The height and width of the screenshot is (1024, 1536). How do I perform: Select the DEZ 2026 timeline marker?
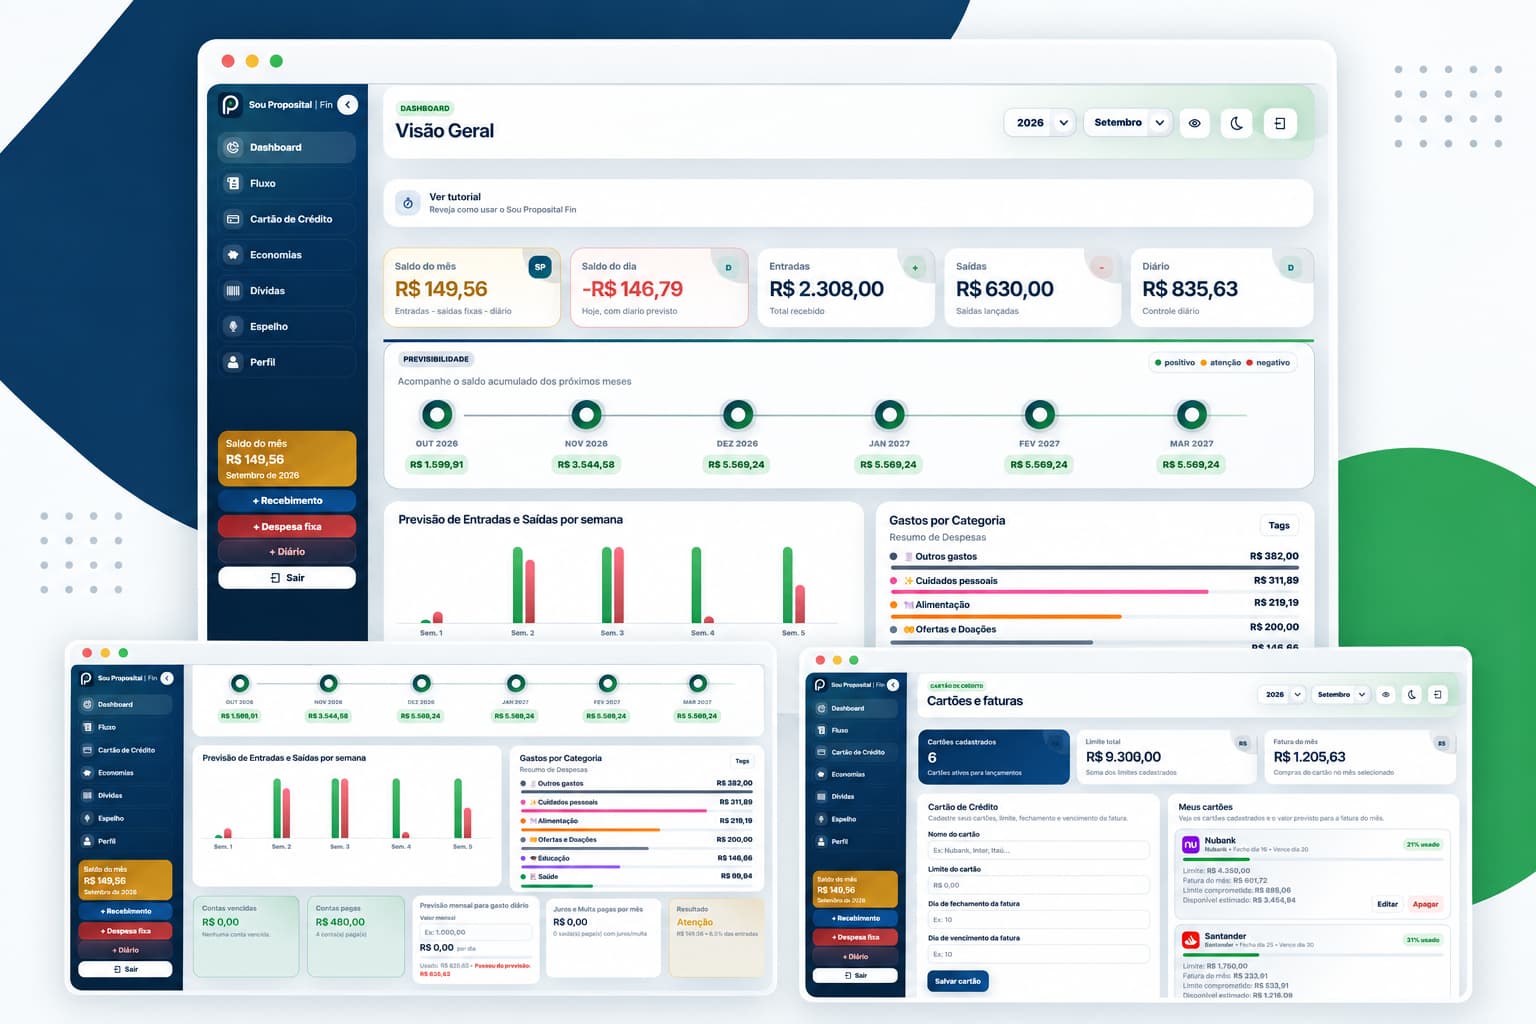pos(738,414)
